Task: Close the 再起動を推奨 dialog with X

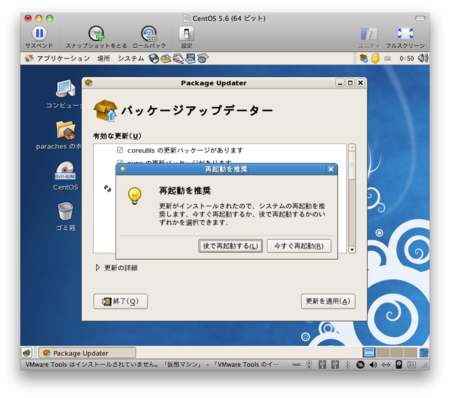Action: 331,169
